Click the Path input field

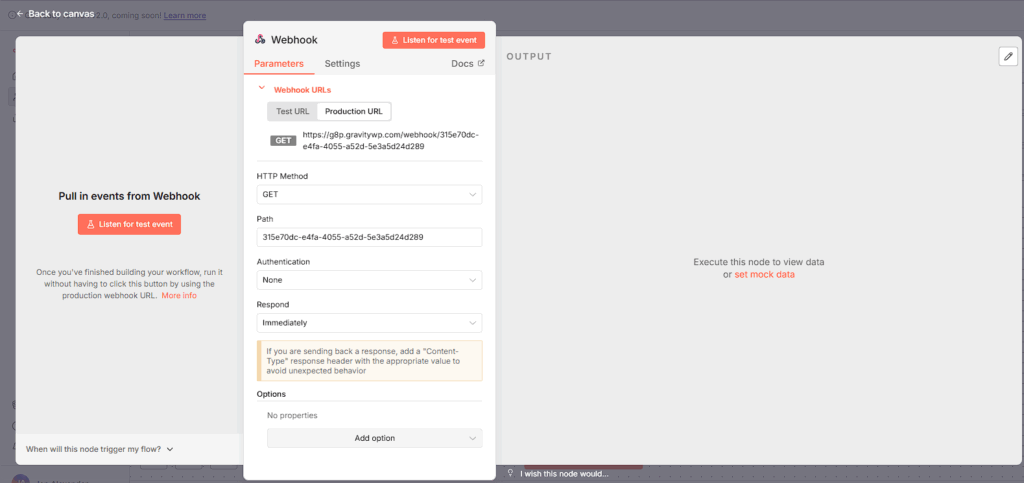click(x=370, y=237)
